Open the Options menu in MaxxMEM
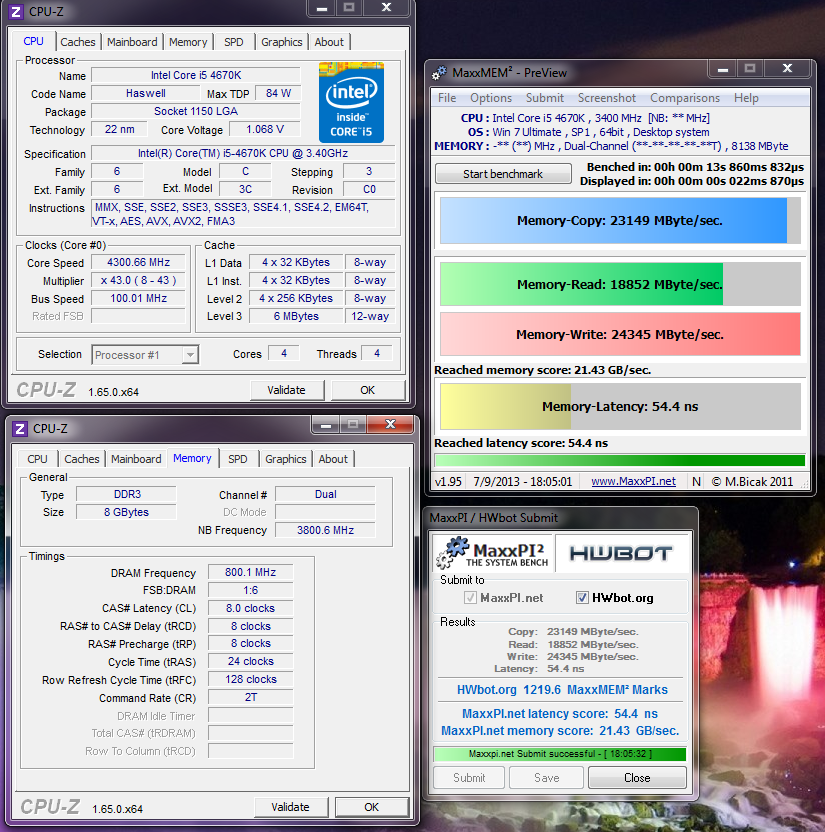825x832 pixels. click(491, 98)
